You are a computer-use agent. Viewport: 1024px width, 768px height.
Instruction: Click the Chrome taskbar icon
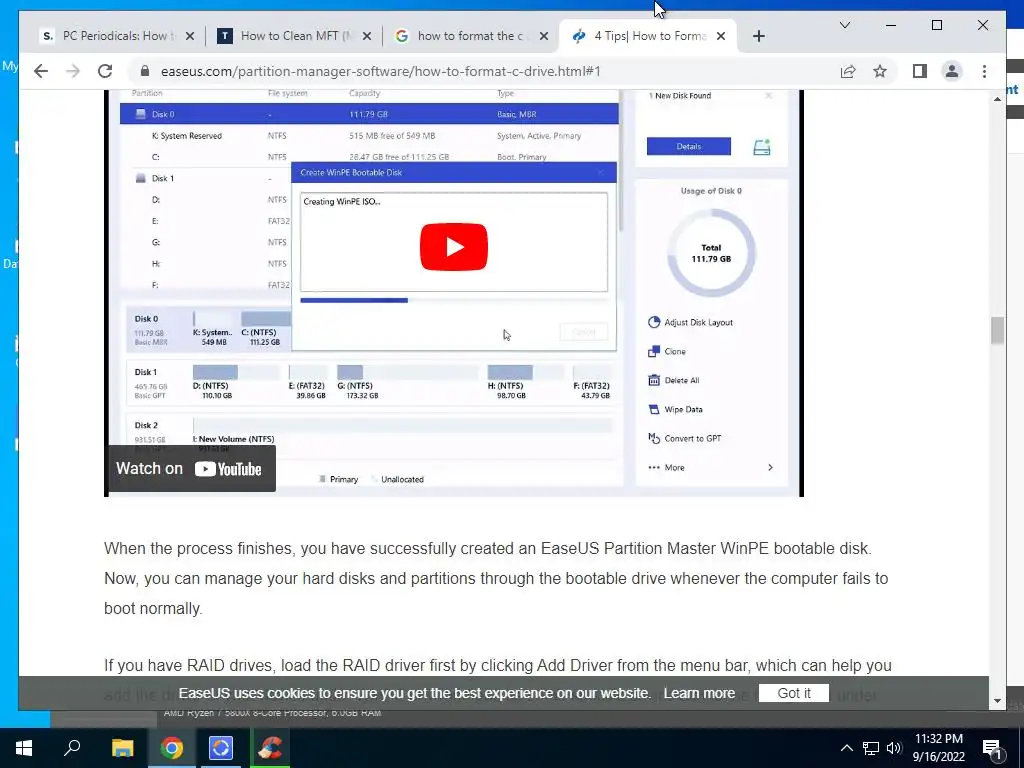[172, 748]
